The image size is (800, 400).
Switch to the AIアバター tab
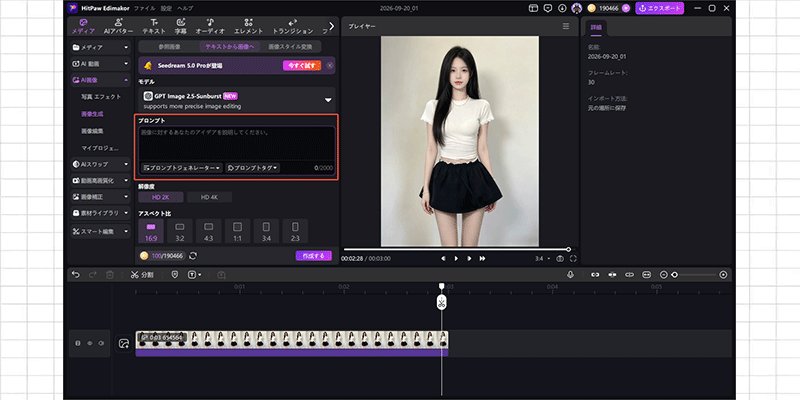118,27
